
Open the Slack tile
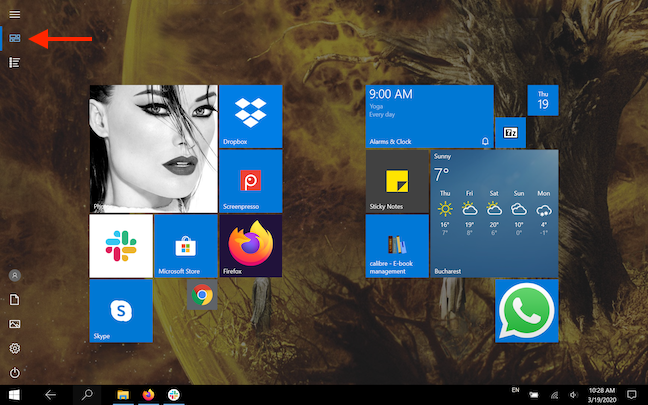pyautogui.click(x=121, y=246)
